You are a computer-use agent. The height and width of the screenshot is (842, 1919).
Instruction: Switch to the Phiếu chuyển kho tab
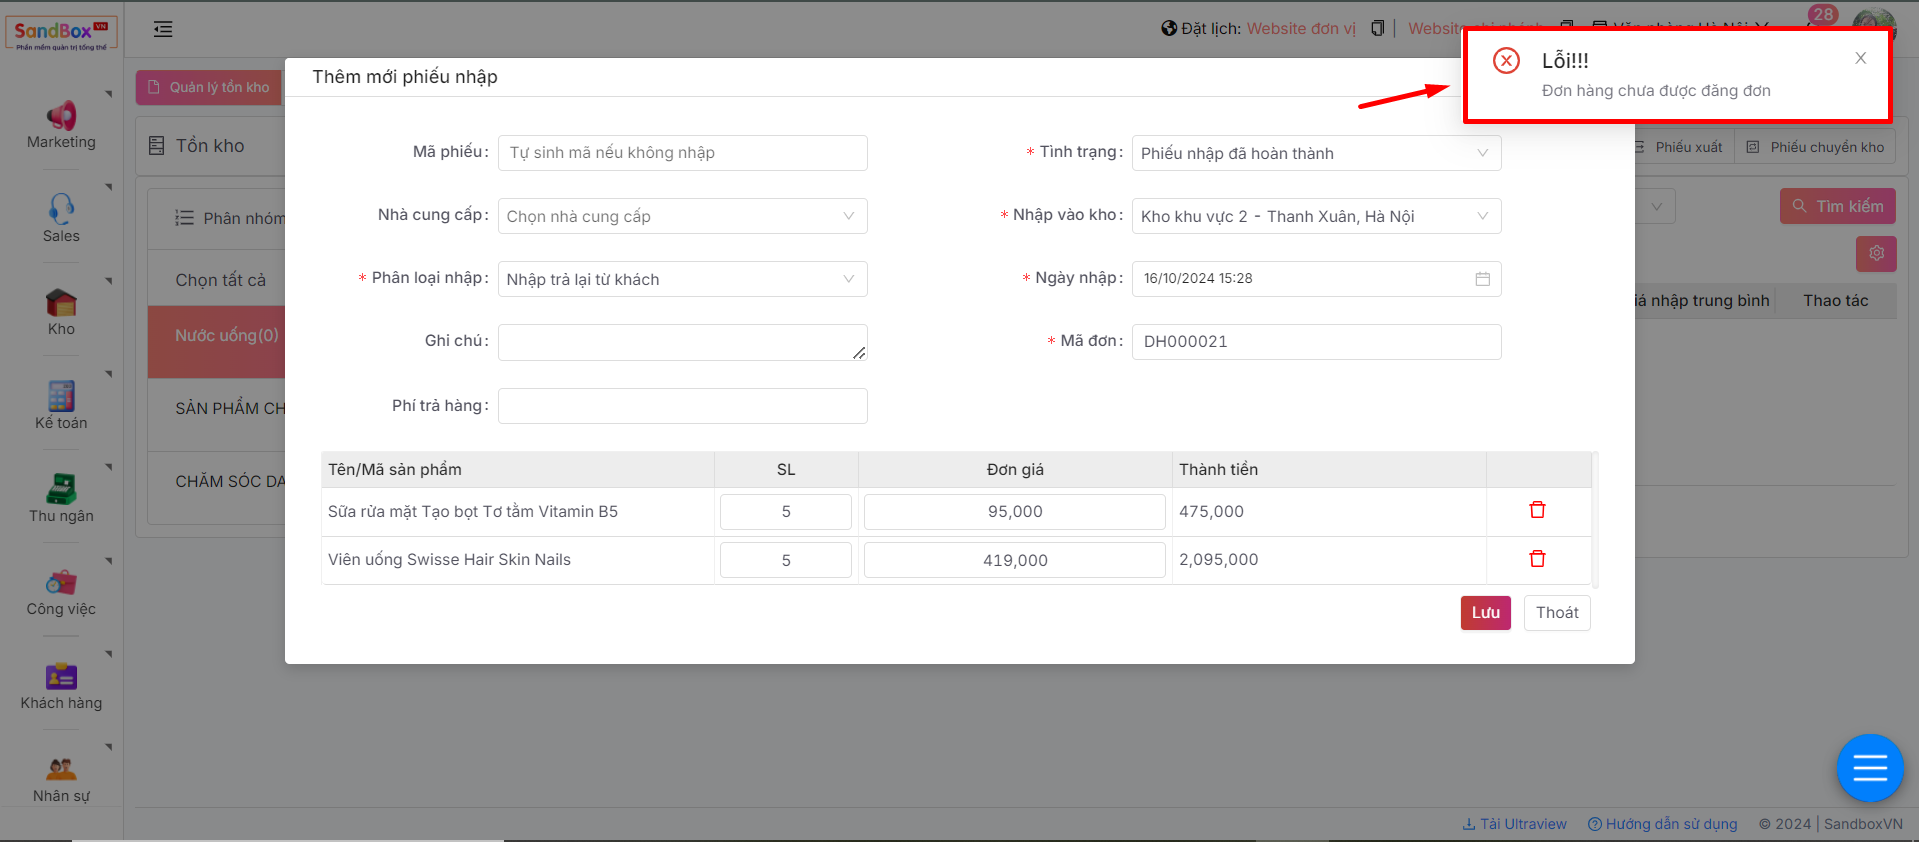click(1815, 147)
